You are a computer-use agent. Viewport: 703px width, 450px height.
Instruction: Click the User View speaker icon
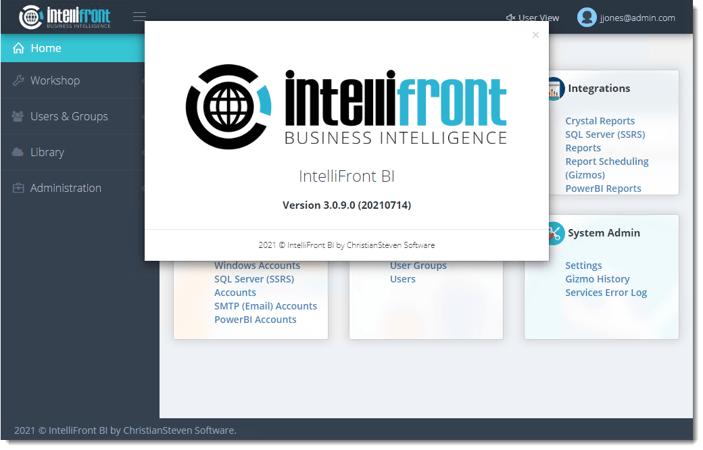coord(510,18)
